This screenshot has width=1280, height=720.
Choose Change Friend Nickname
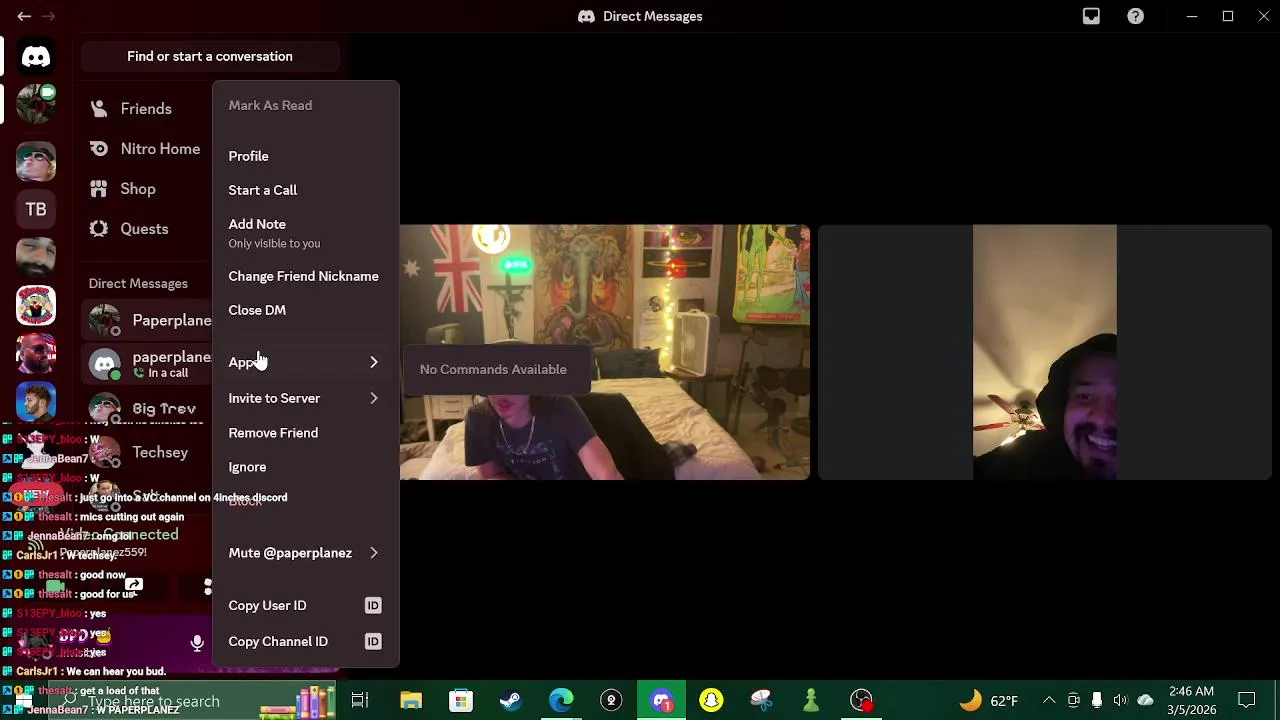(305, 276)
